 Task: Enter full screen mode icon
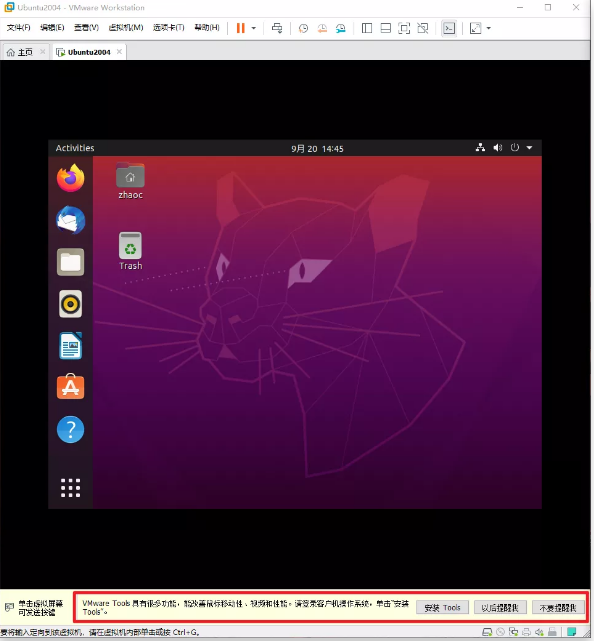point(404,28)
